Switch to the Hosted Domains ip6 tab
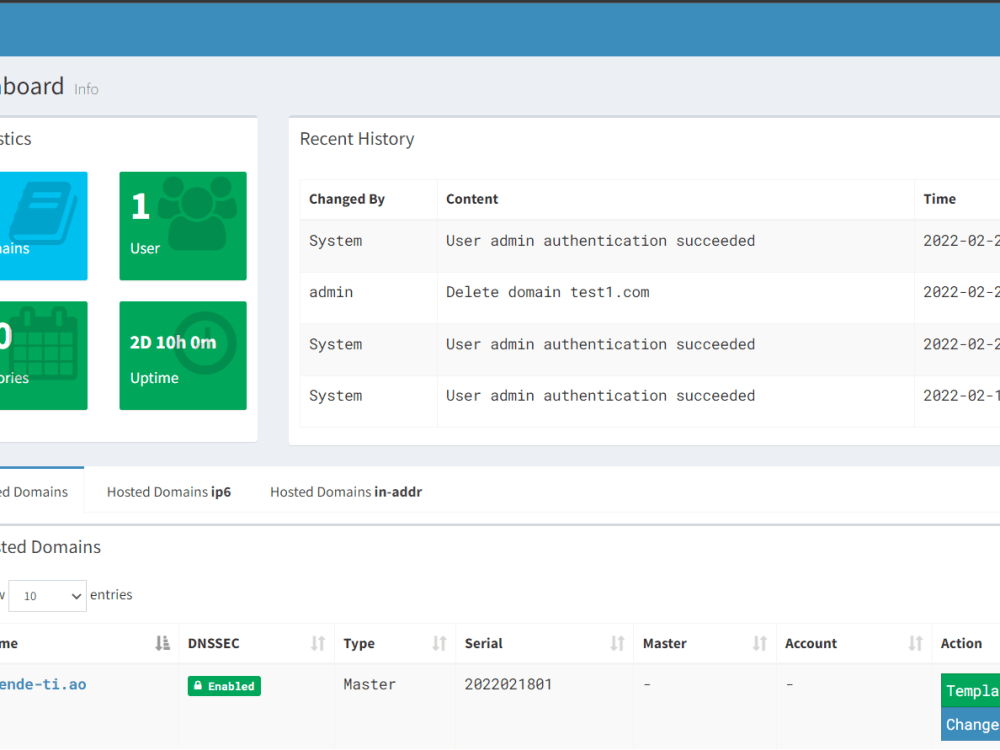1000x750 pixels. (x=168, y=491)
